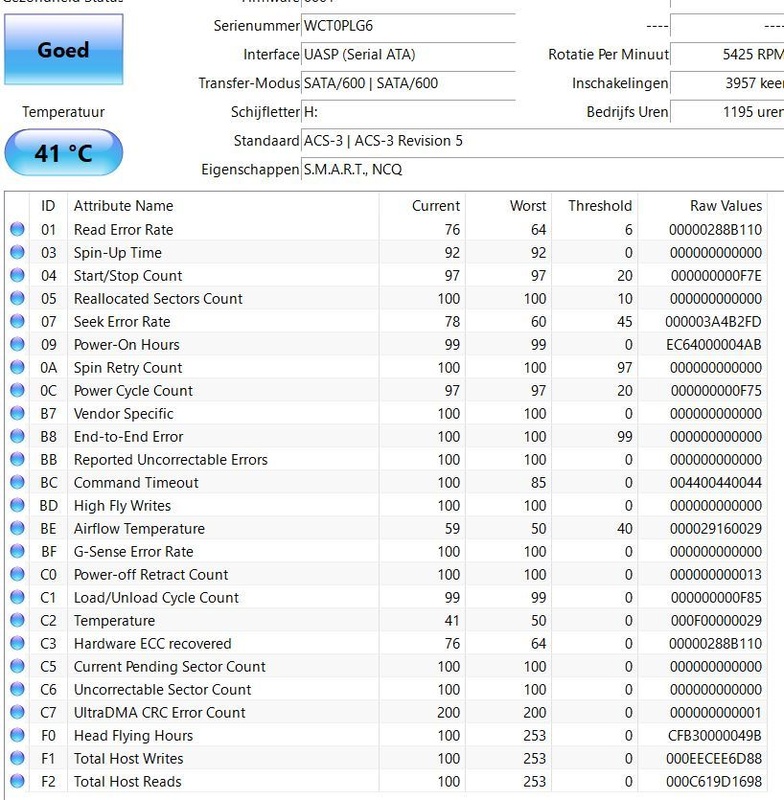
Task: Click the status orb for End-to-End Error
Action: pyautogui.click(x=17, y=436)
